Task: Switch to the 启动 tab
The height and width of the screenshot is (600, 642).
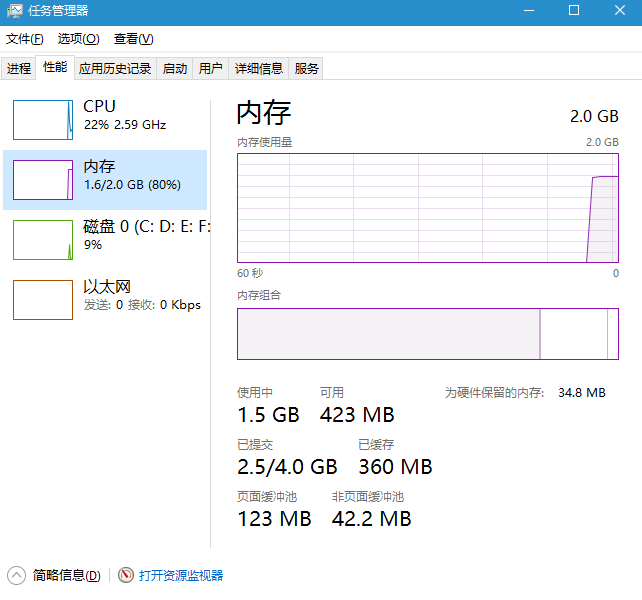Action: pos(175,68)
